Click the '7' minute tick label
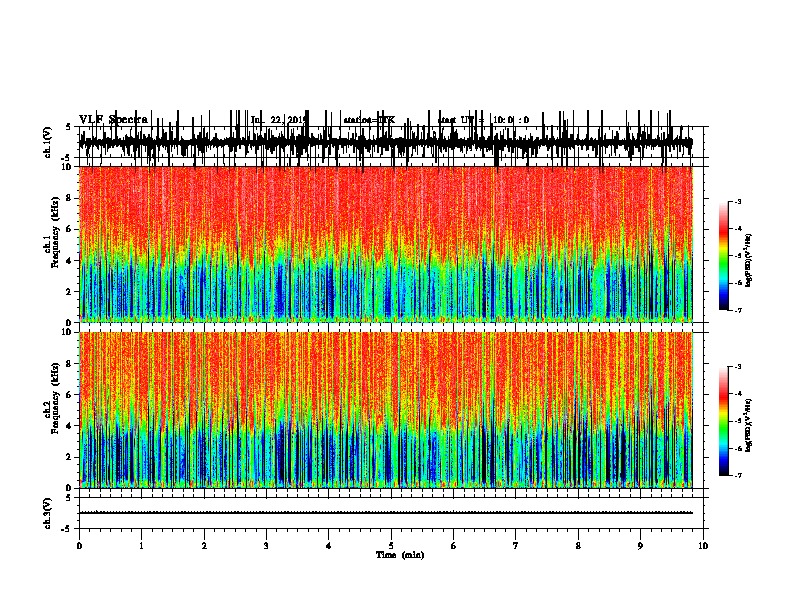Image resolution: width=792 pixels, height=612 pixels. 516,546
